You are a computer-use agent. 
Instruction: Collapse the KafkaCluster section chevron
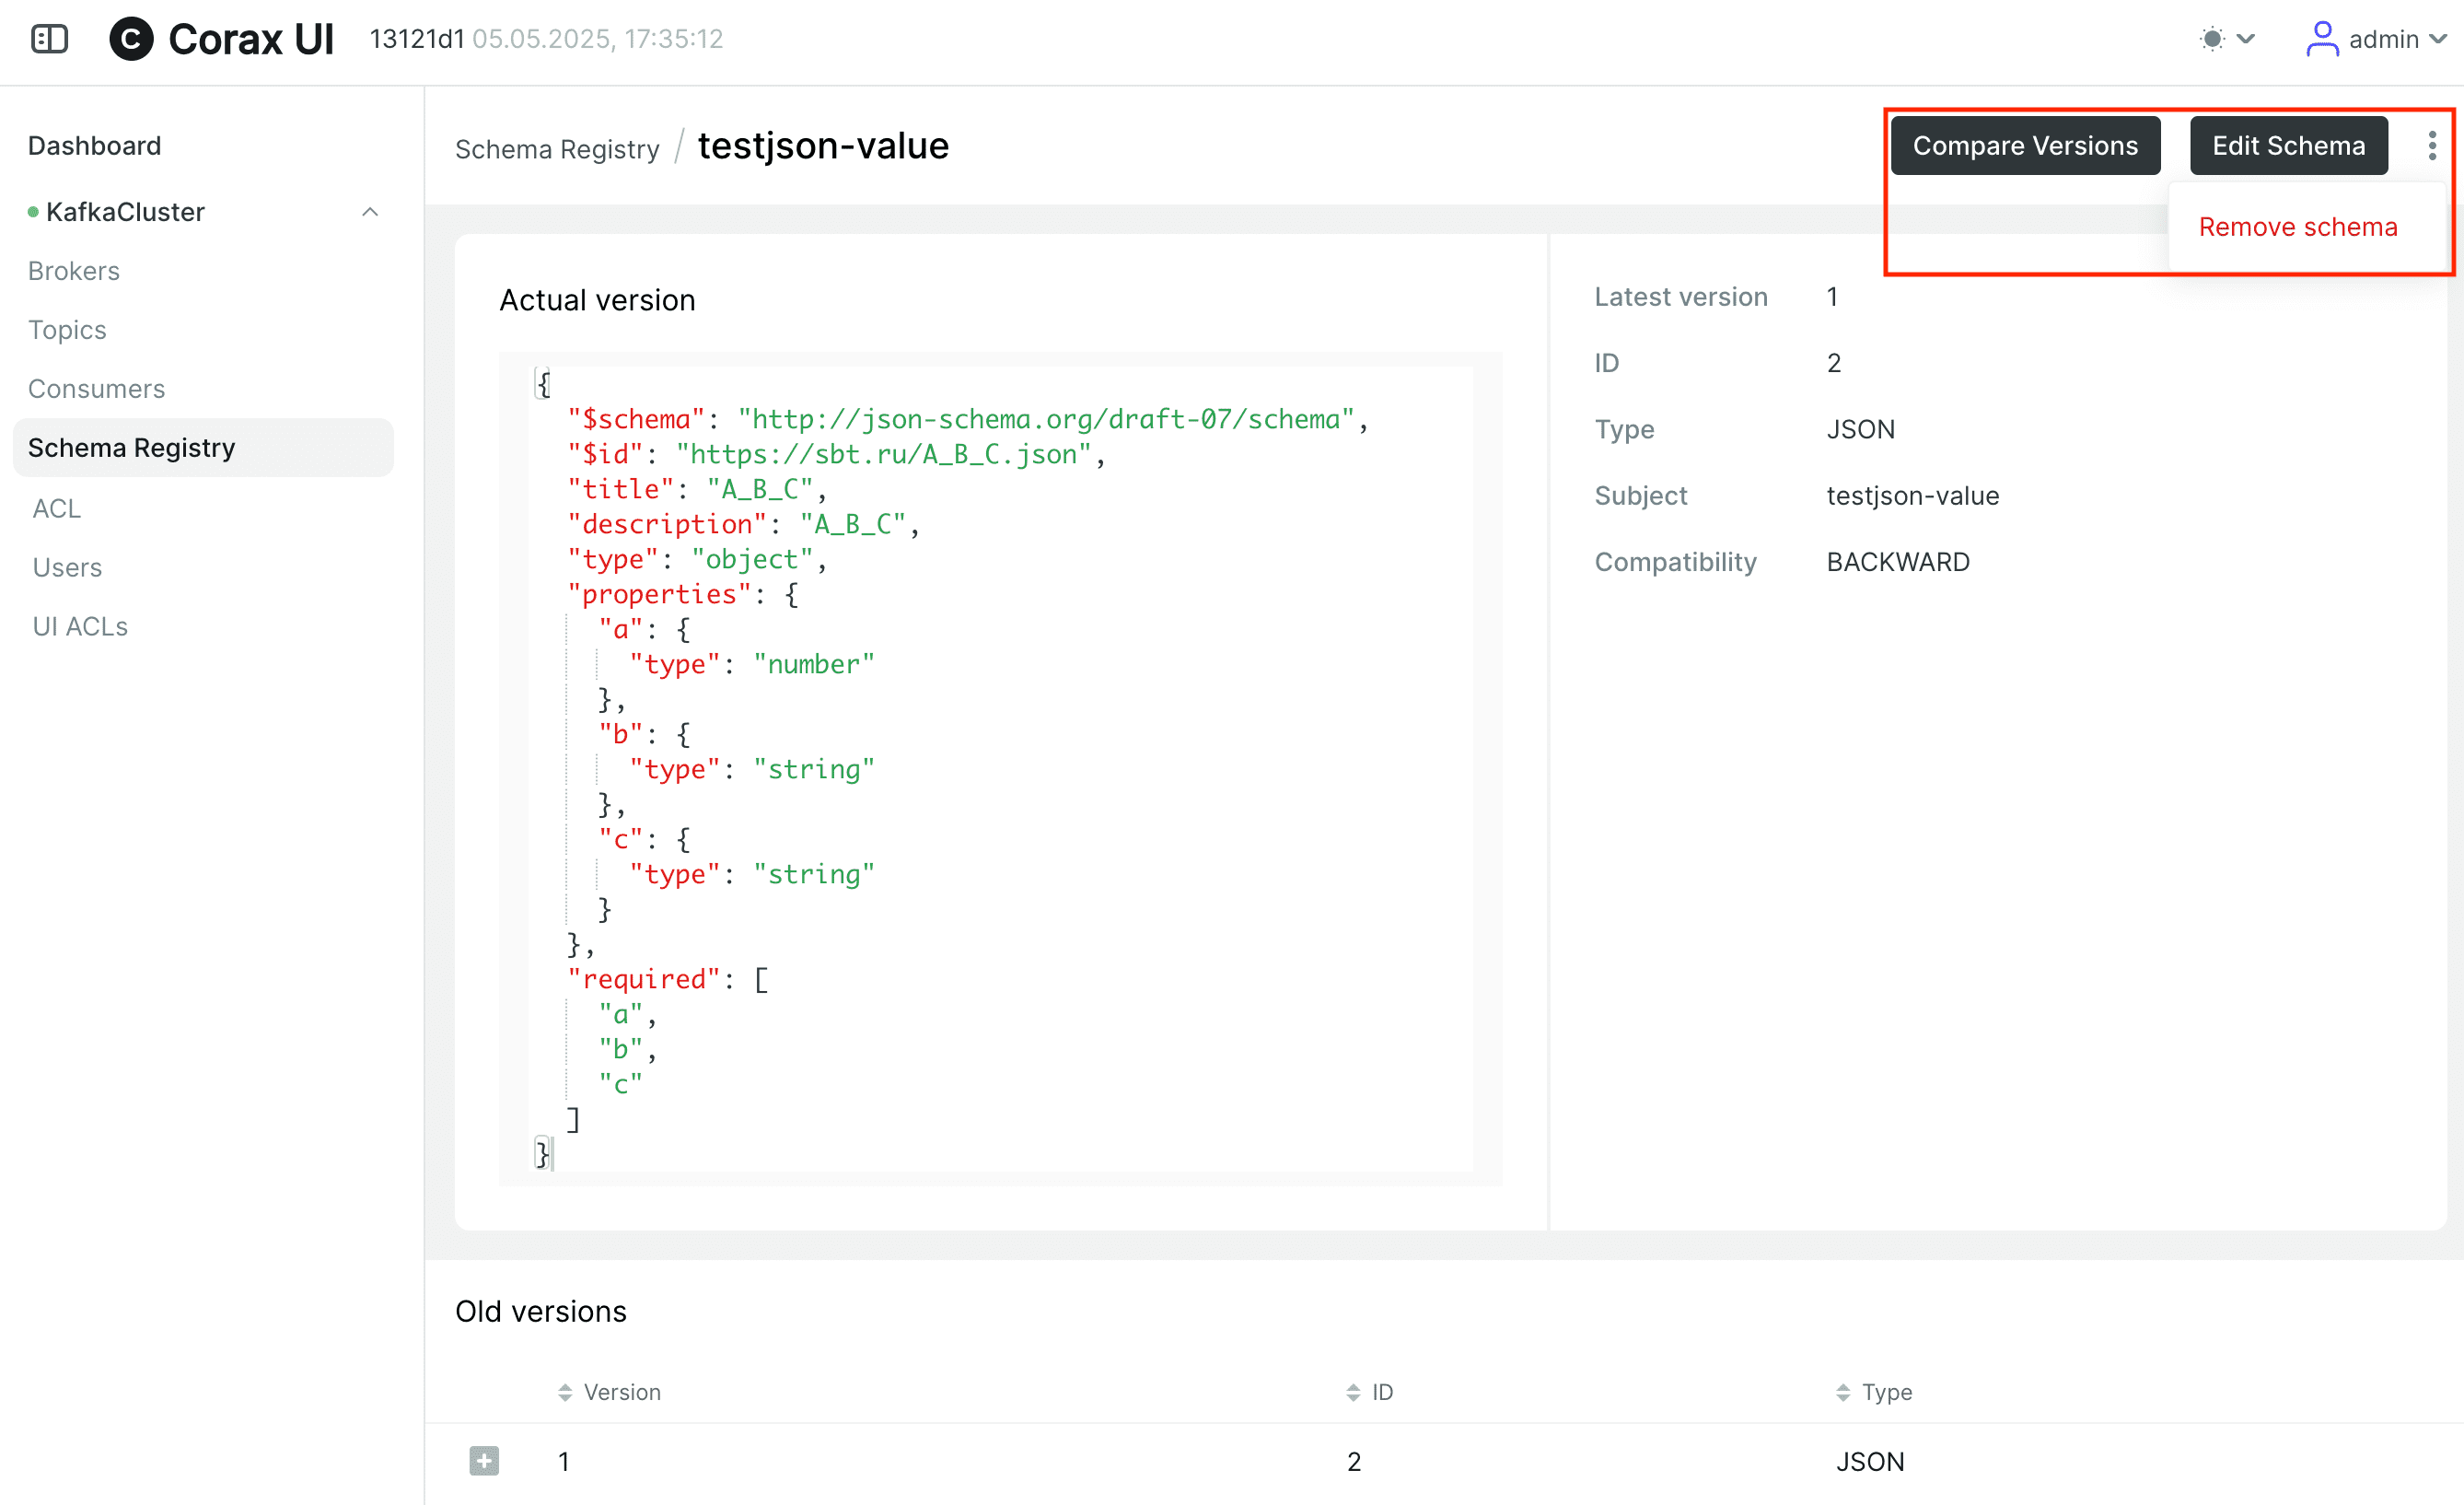coord(370,212)
